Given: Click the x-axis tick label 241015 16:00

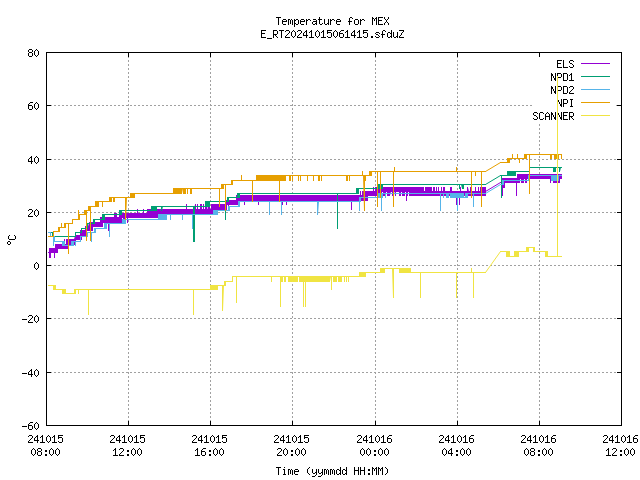Looking at the screenshot, I should [x=209, y=445].
